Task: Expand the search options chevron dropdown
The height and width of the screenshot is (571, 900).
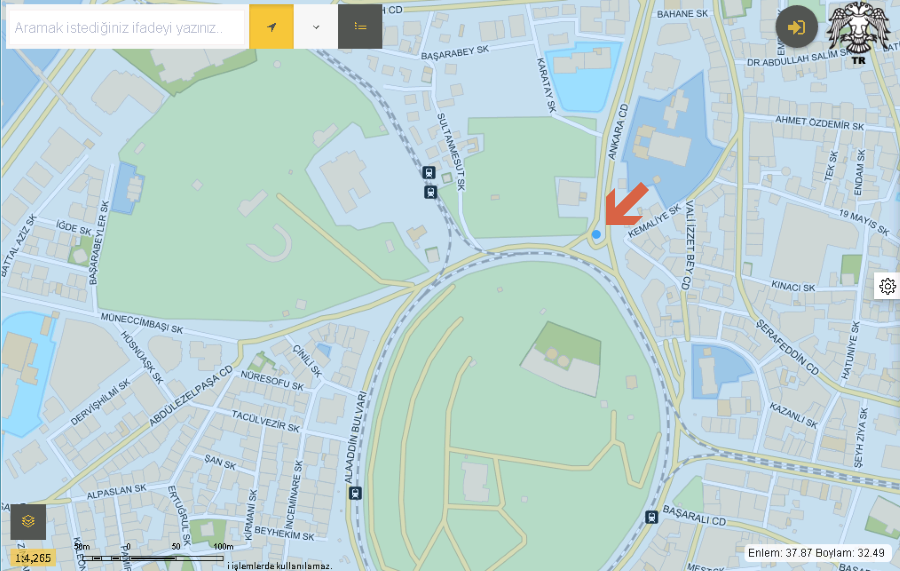Action: [316, 26]
